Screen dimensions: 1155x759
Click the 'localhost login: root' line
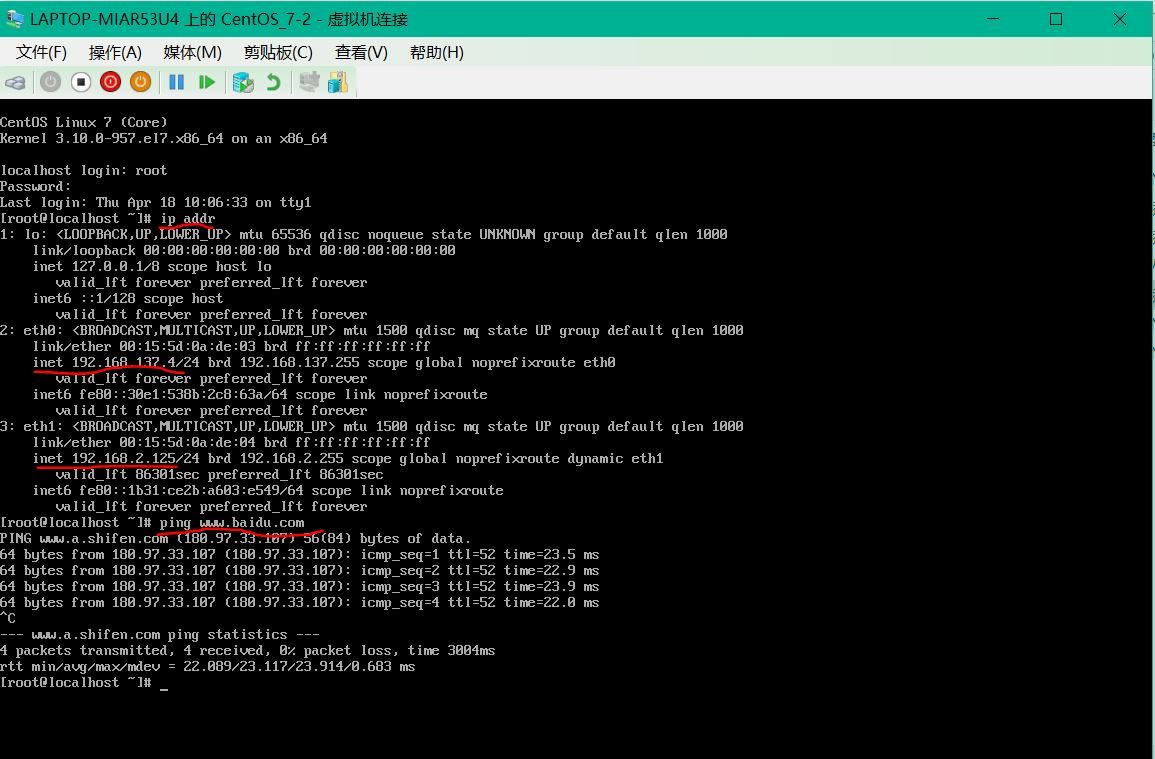pos(84,170)
